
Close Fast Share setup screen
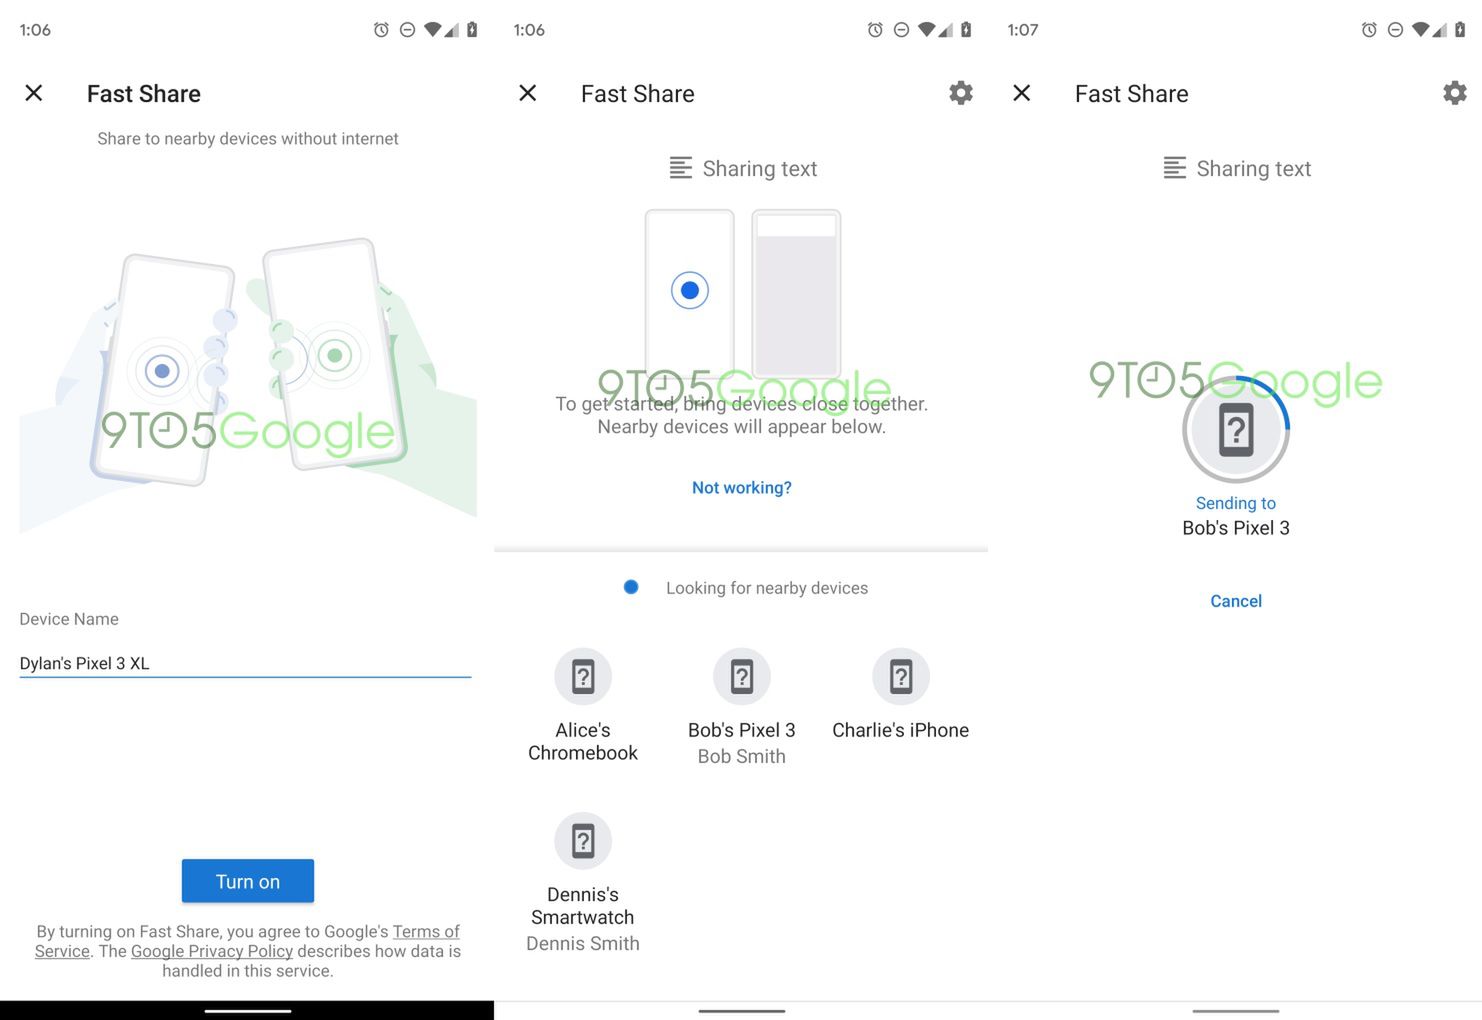pyautogui.click(x=33, y=92)
